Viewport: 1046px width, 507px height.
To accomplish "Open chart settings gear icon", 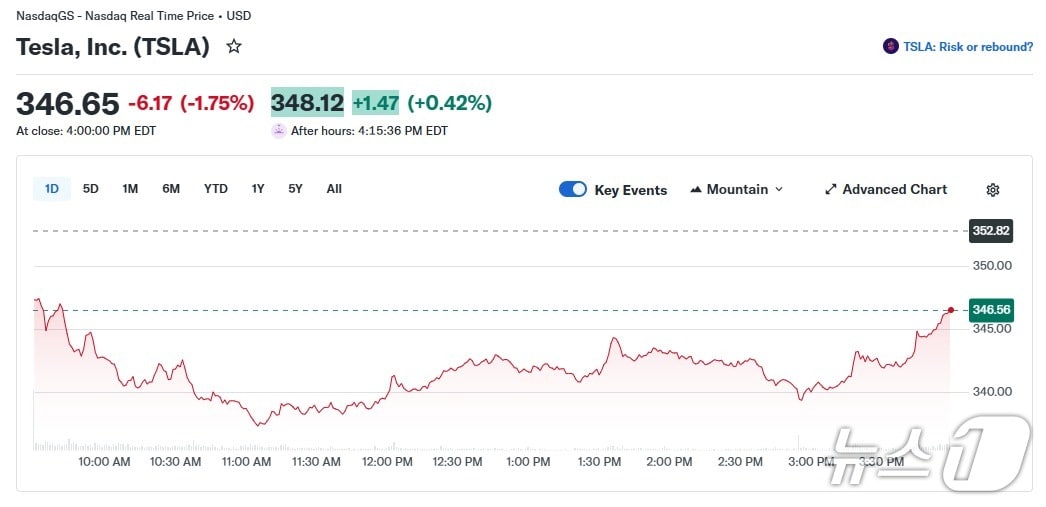I will 992,189.
